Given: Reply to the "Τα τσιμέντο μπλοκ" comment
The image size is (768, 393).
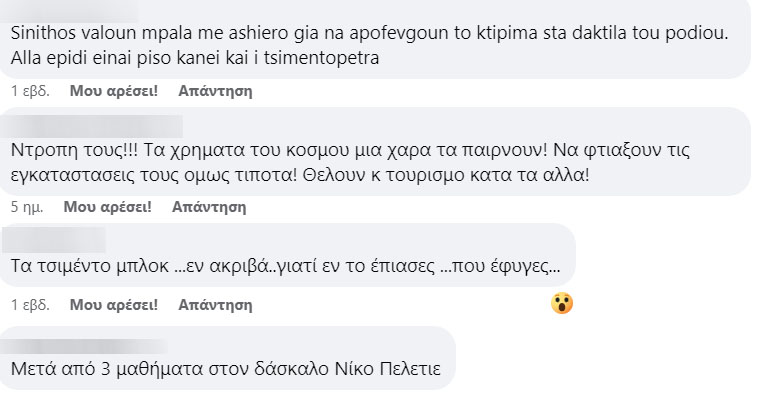Looking at the screenshot, I should tap(216, 304).
